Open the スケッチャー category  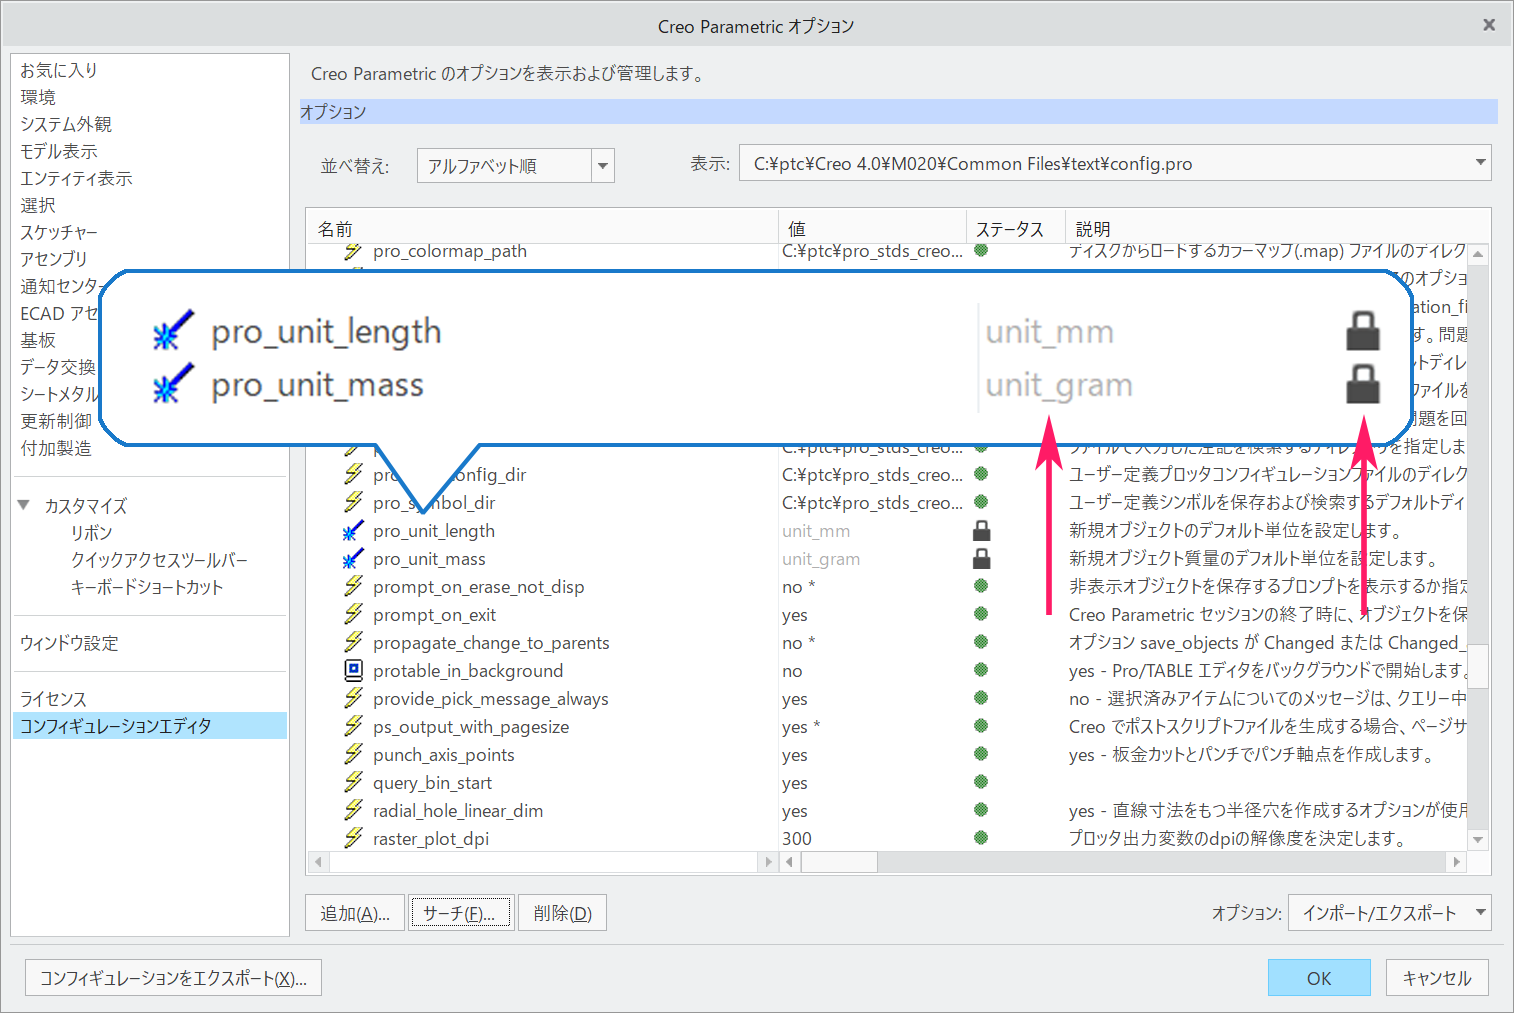(x=59, y=232)
